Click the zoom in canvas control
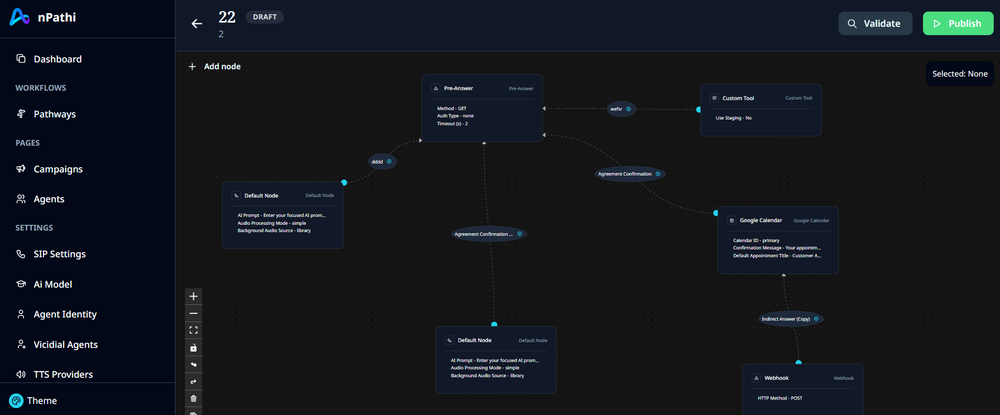1000x415 pixels. pos(194,296)
